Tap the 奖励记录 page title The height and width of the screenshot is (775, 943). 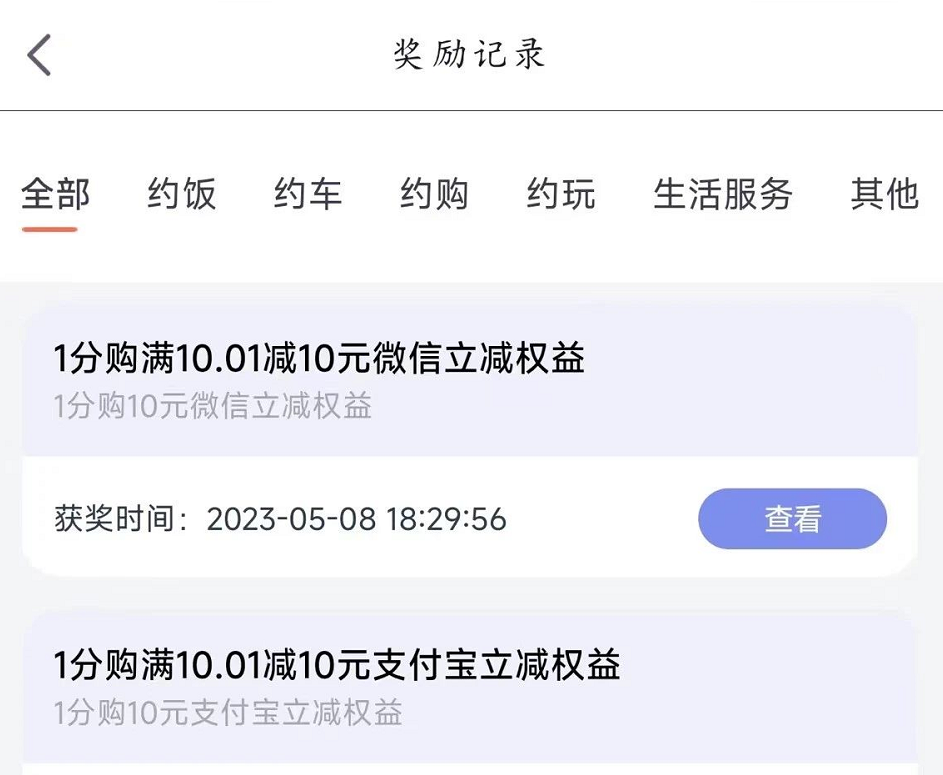(x=469, y=54)
